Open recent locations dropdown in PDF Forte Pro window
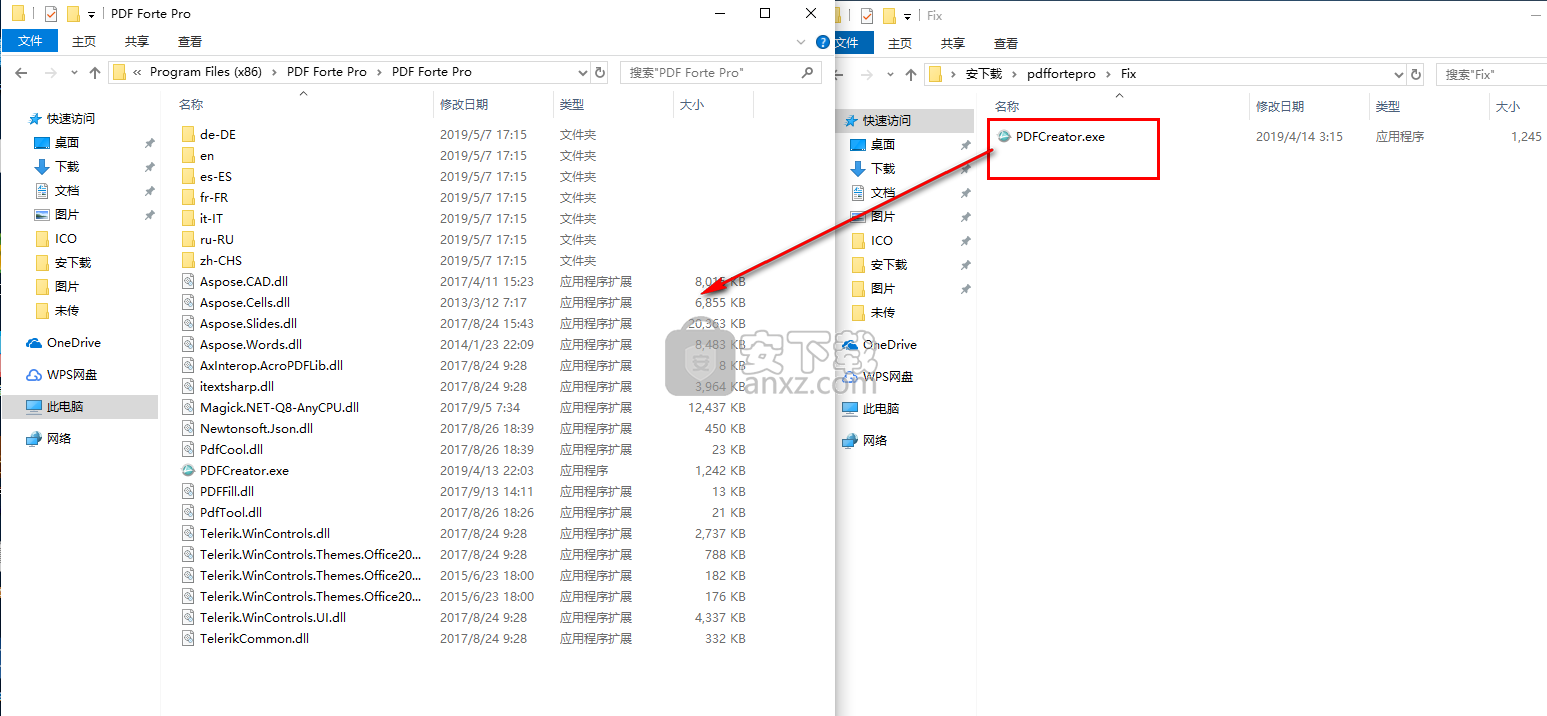 click(74, 72)
